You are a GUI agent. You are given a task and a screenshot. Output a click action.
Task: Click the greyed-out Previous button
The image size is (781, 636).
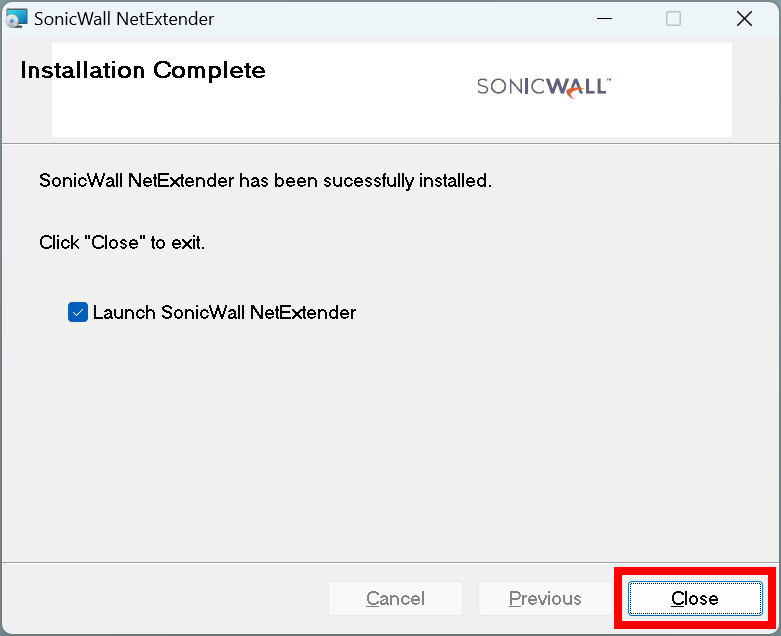pyautogui.click(x=545, y=598)
